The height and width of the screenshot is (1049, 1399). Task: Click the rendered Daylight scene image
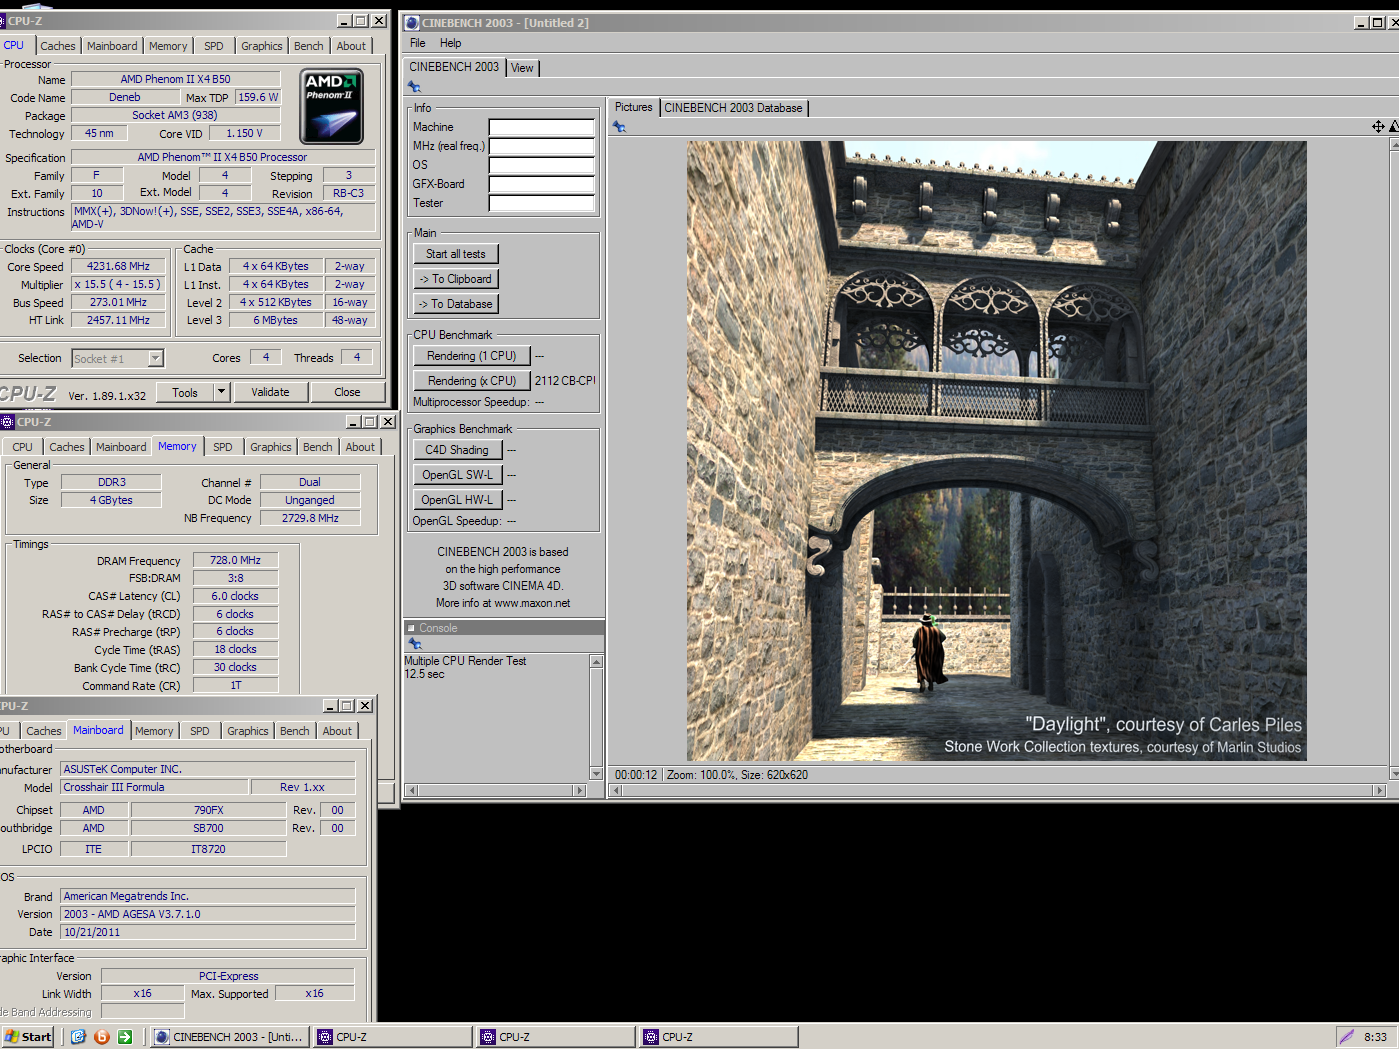[x=996, y=451]
